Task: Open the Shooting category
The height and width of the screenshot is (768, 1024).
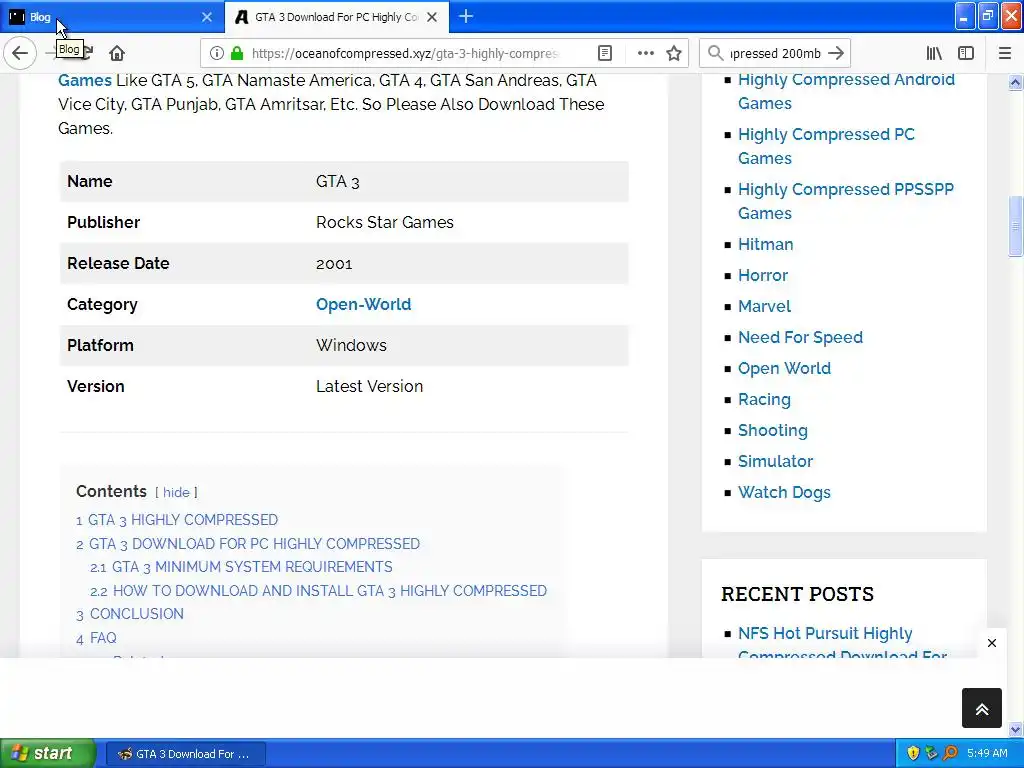Action: point(773,430)
